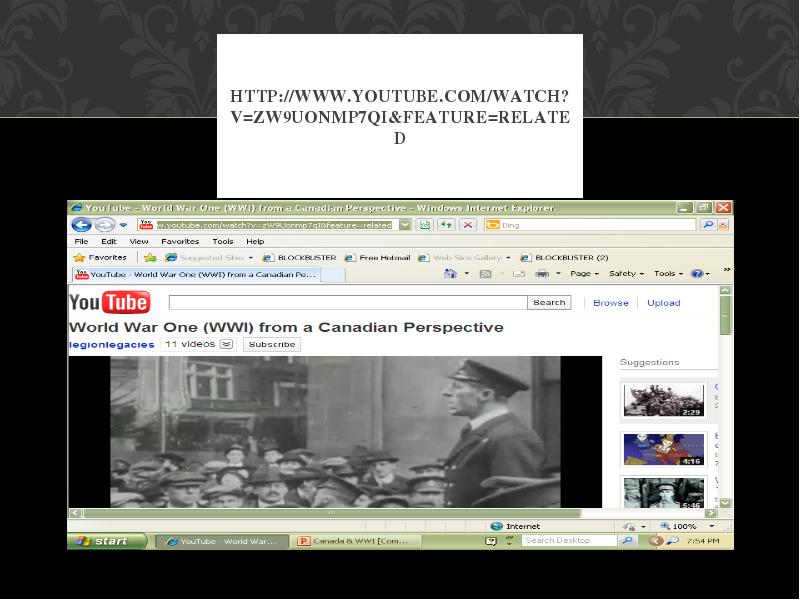This screenshot has width=800, height=600.
Task: Click the Favorites star button
Action: click(100, 258)
